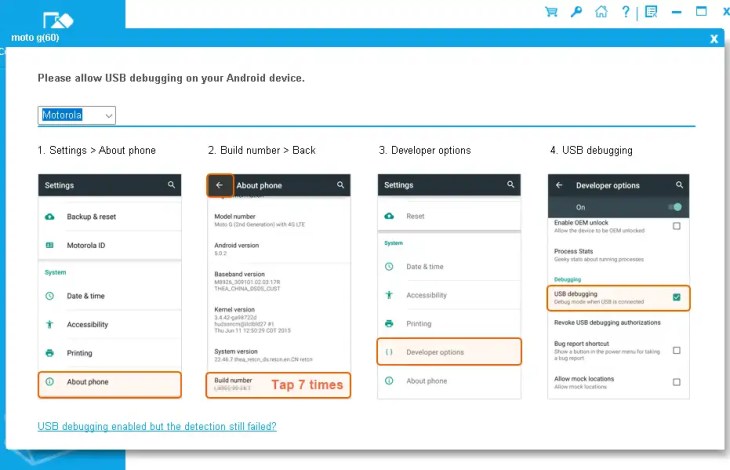The height and width of the screenshot is (470, 730).
Task: Select highlighted Developer options row
Action: [x=449, y=351]
